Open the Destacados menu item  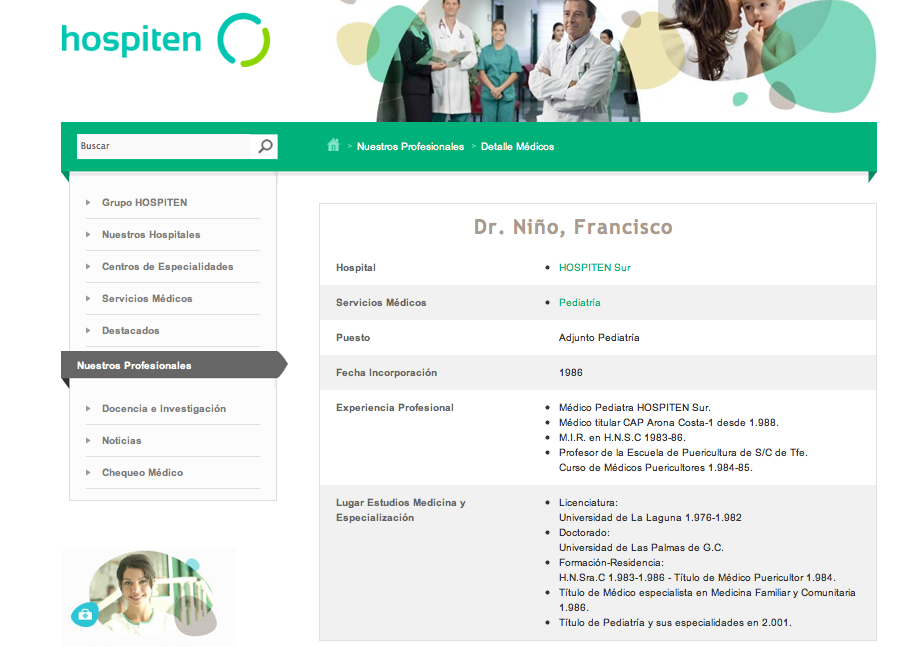[x=130, y=331]
